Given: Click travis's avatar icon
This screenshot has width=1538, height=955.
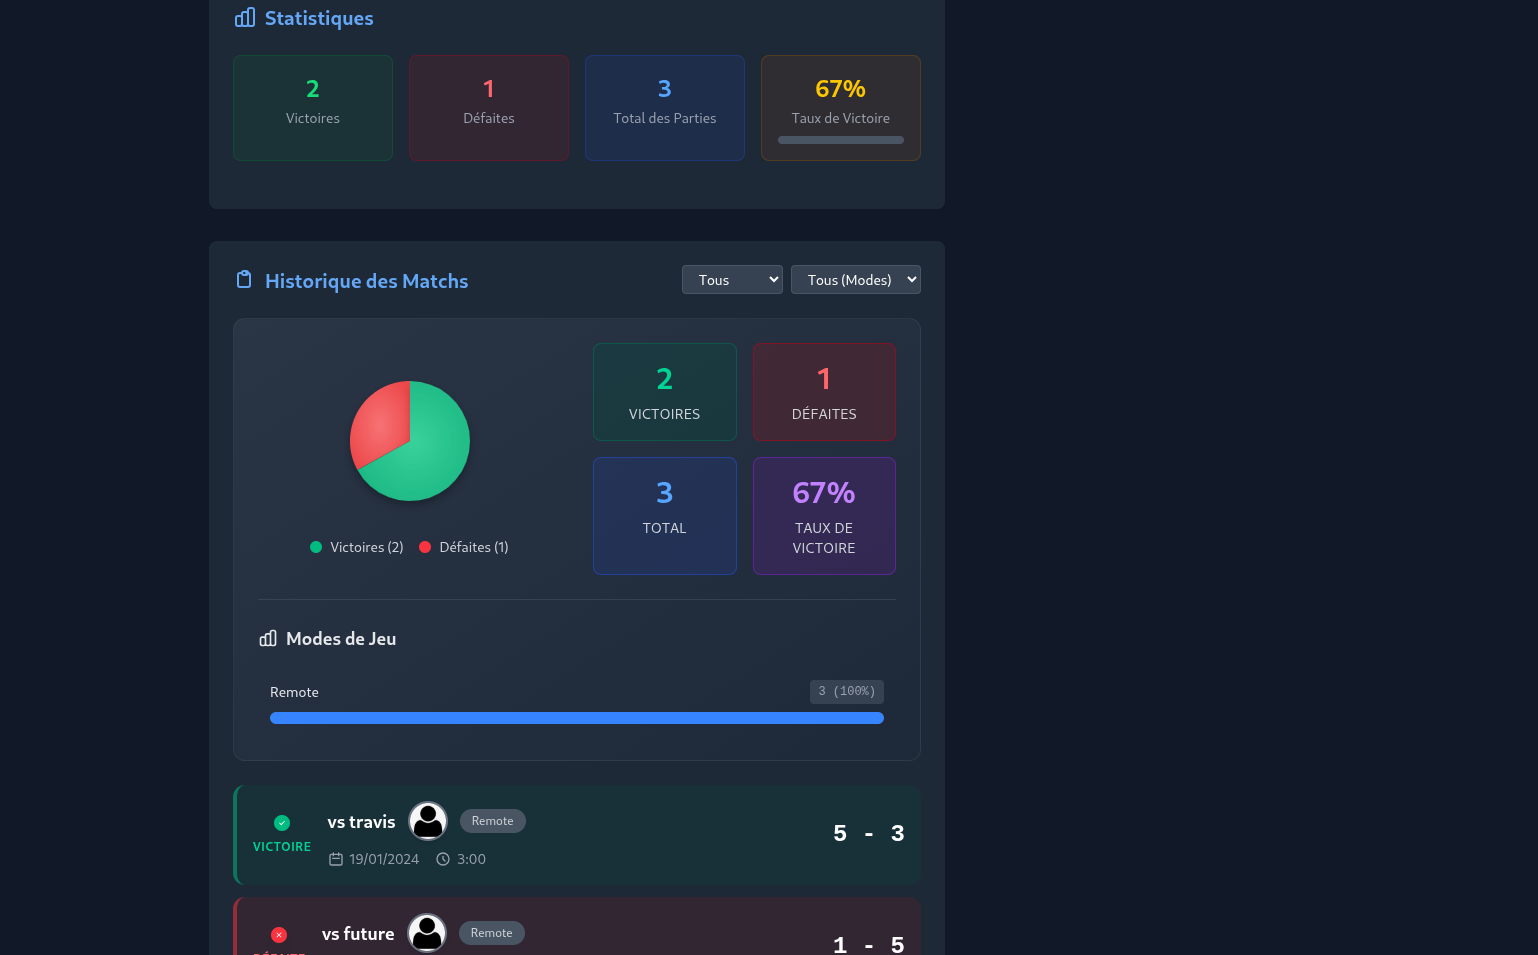Looking at the screenshot, I should click(x=428, y=821).
